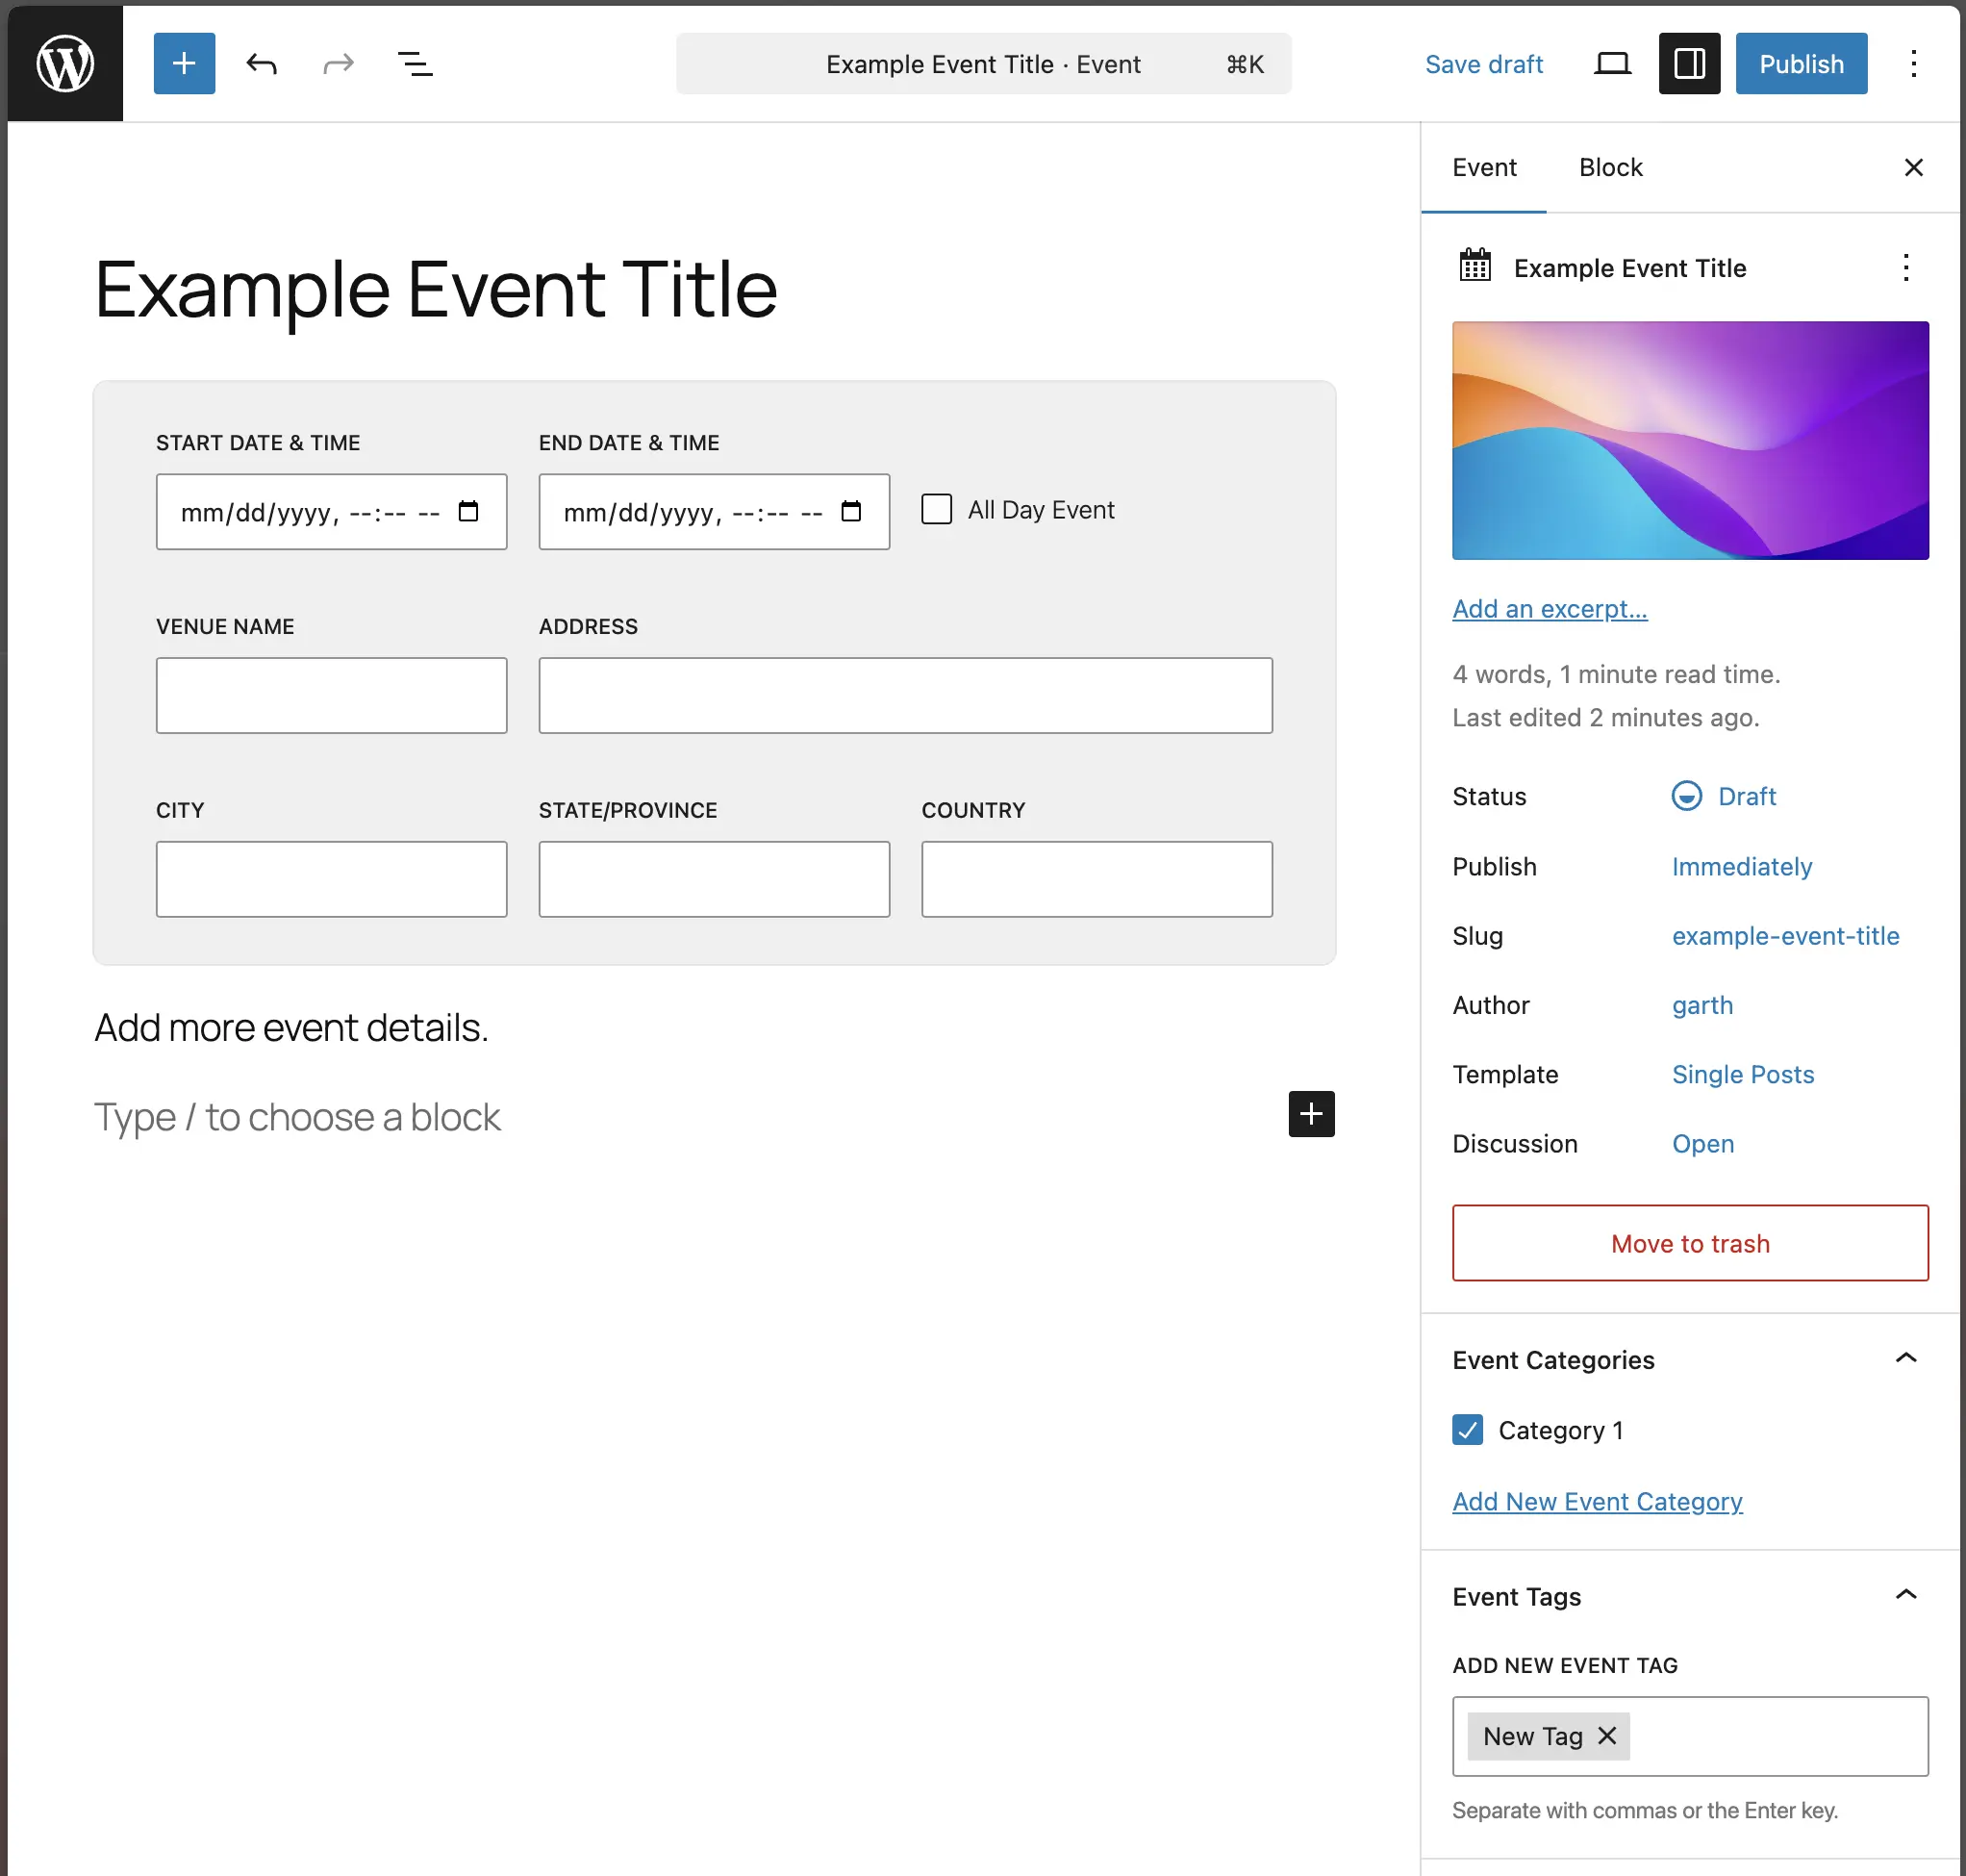Switch to the Block tab
Viewport: 1966px width, 1876px height.
(1610, 167)
